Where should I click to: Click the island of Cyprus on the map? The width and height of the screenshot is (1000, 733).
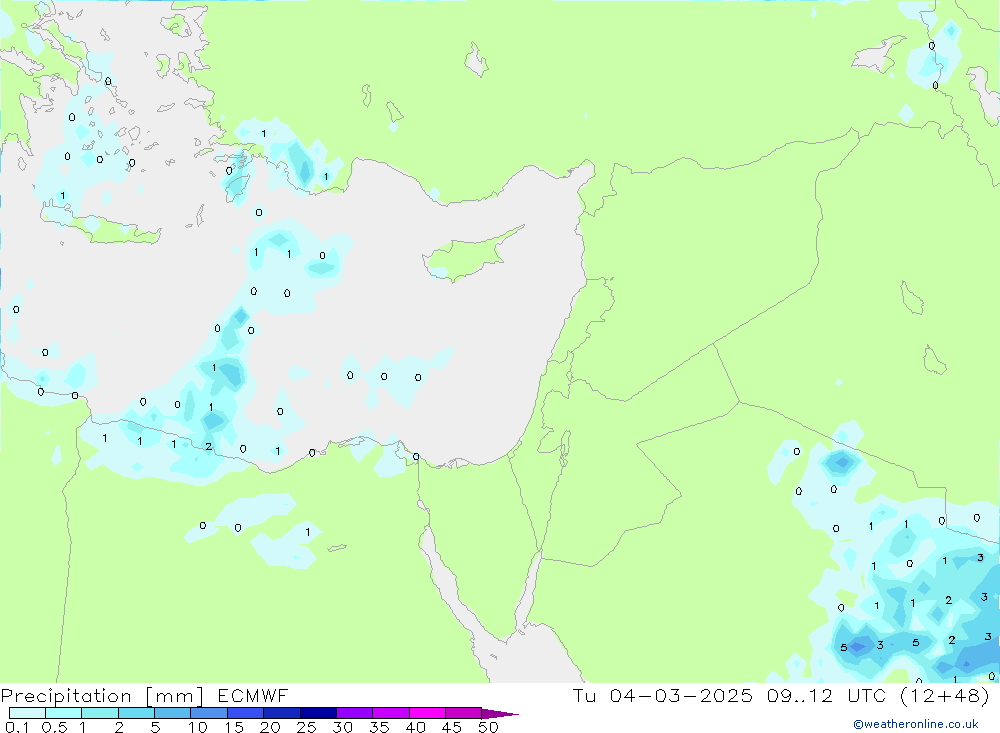469,256
